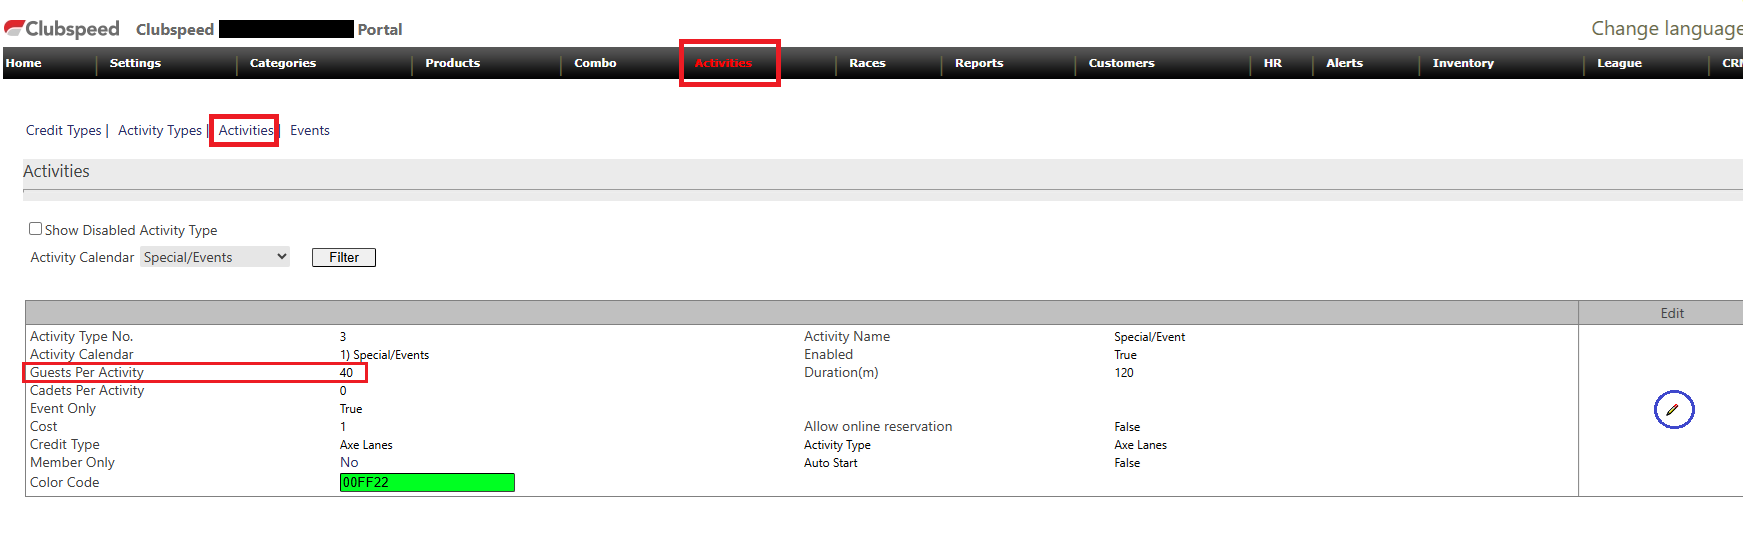This screenshot has width=1743, height=560.
Task: Open the Races menu
Action: point(867,63)
